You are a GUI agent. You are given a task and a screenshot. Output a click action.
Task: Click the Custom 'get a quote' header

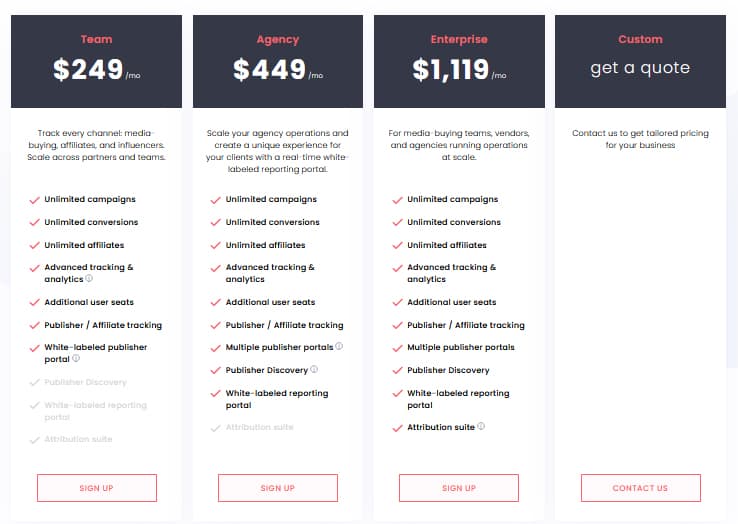click(640, 61)
